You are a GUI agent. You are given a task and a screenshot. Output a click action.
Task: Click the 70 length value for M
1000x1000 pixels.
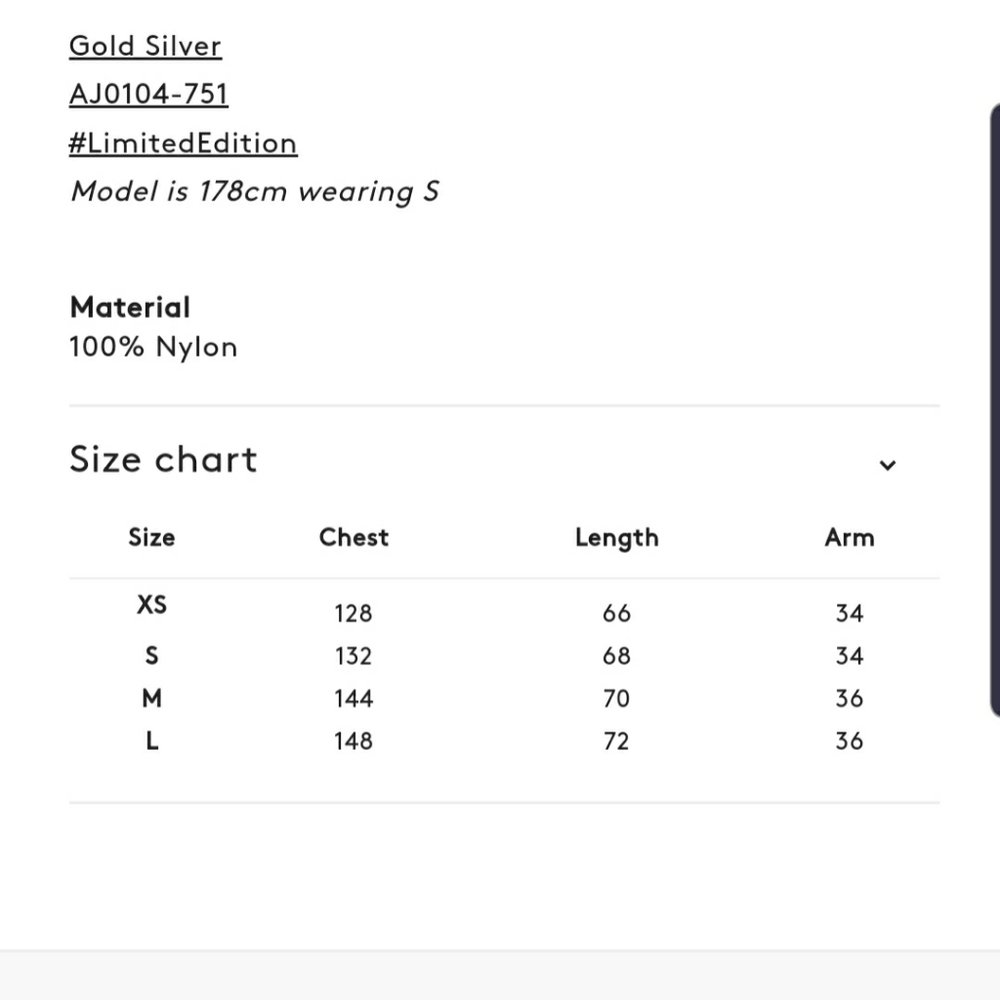(x=617, y=698)
